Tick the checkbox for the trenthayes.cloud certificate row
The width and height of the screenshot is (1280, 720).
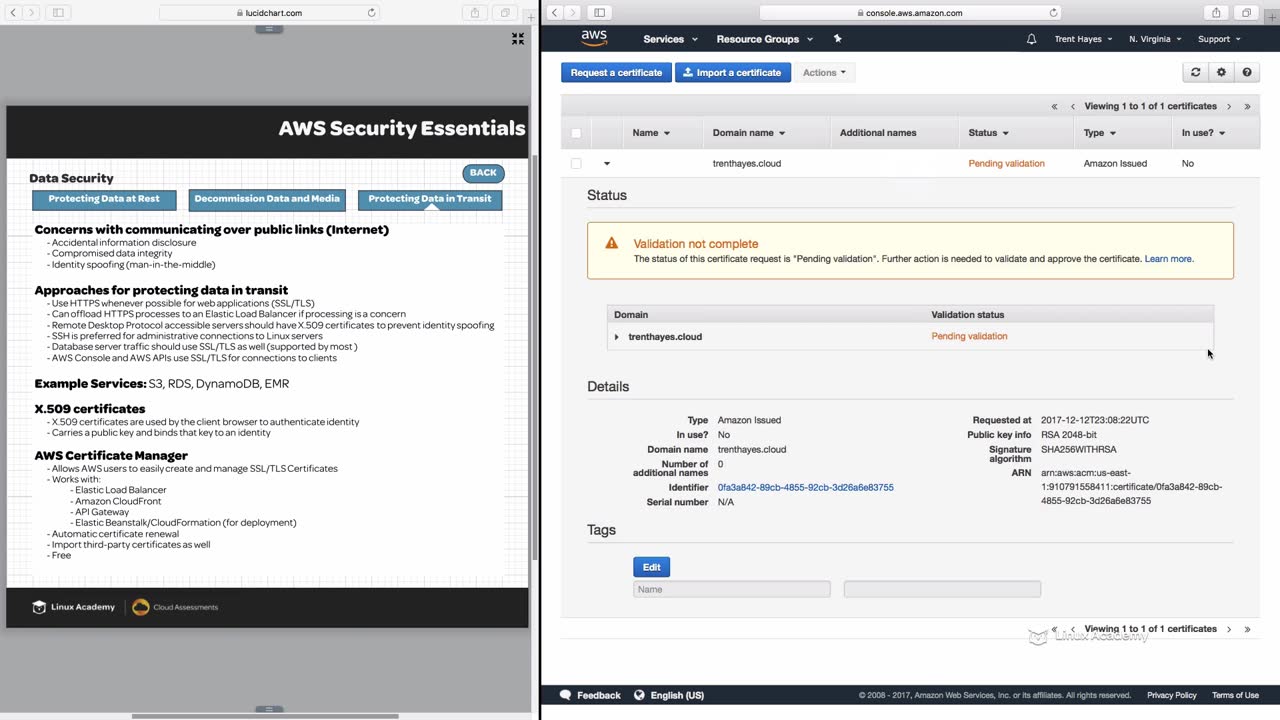576,163
